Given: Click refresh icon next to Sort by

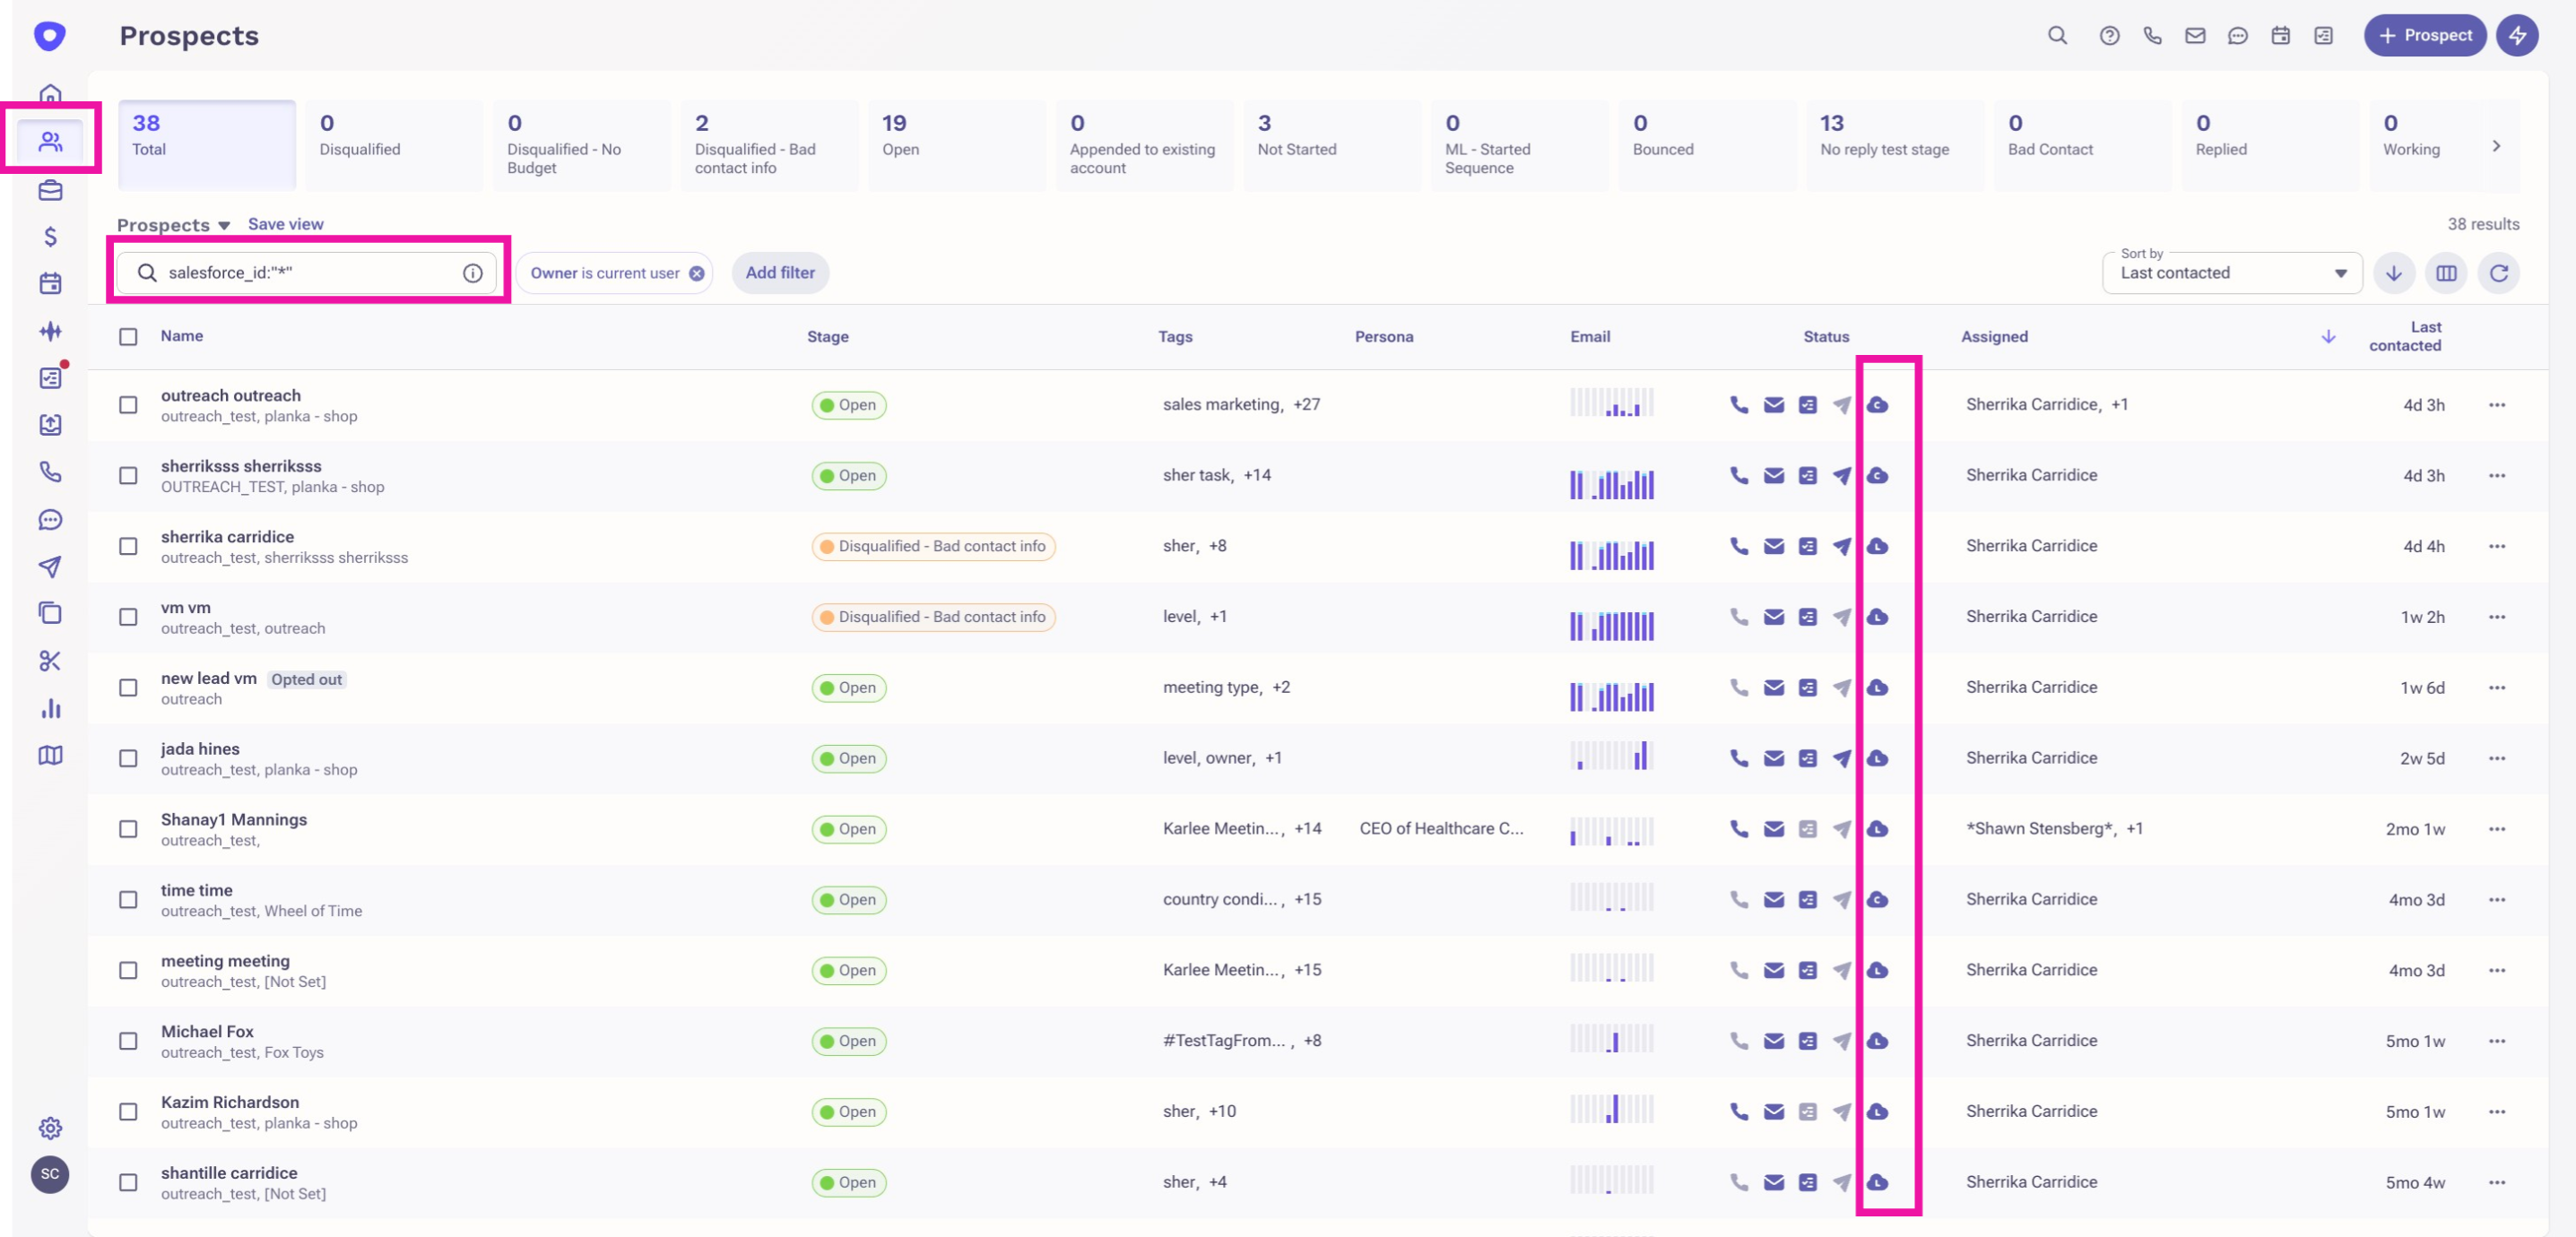Looking at the screenshot, I should pyautogui.click(x=2498, y=273).
